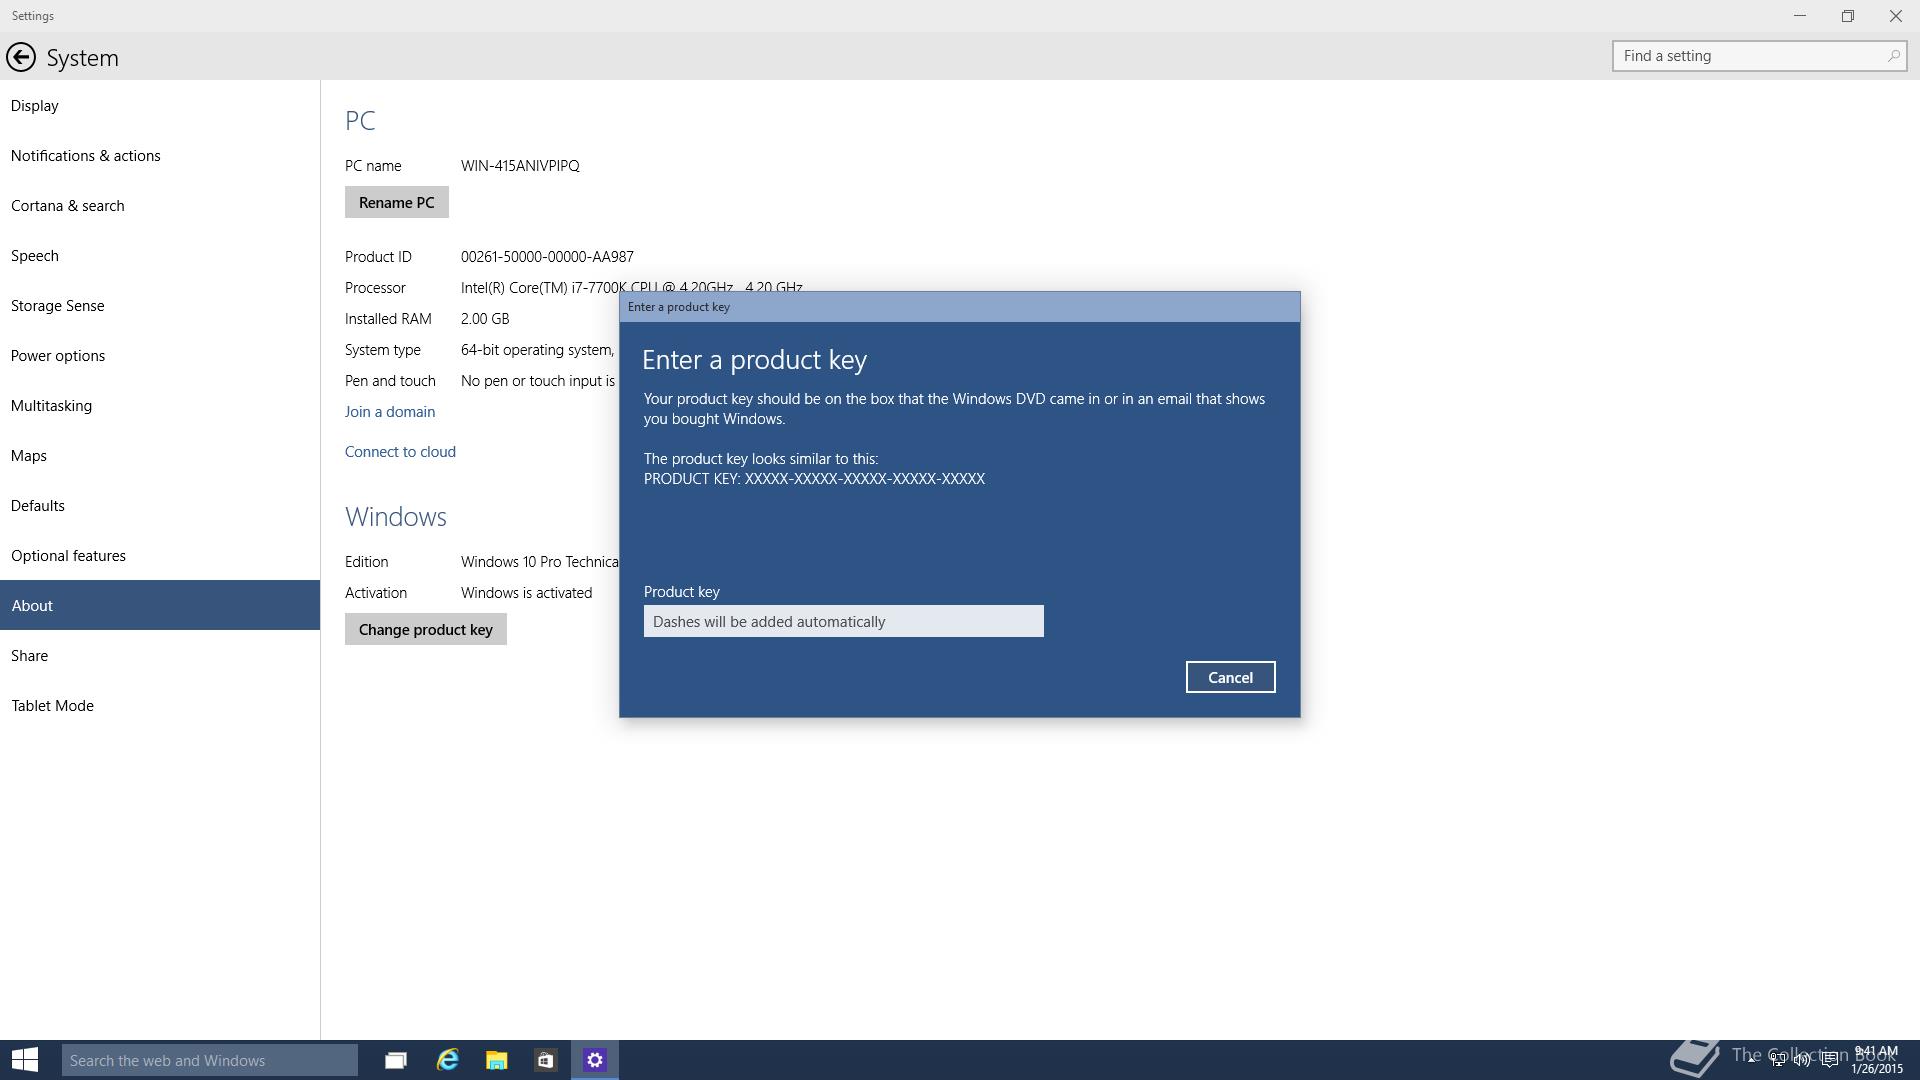Click the PC name WIN-415ANIVPIPQ
Image resolution: width=1920 pixels, height=1080 pixels.
pyautogui.click(x=520, y=165)
